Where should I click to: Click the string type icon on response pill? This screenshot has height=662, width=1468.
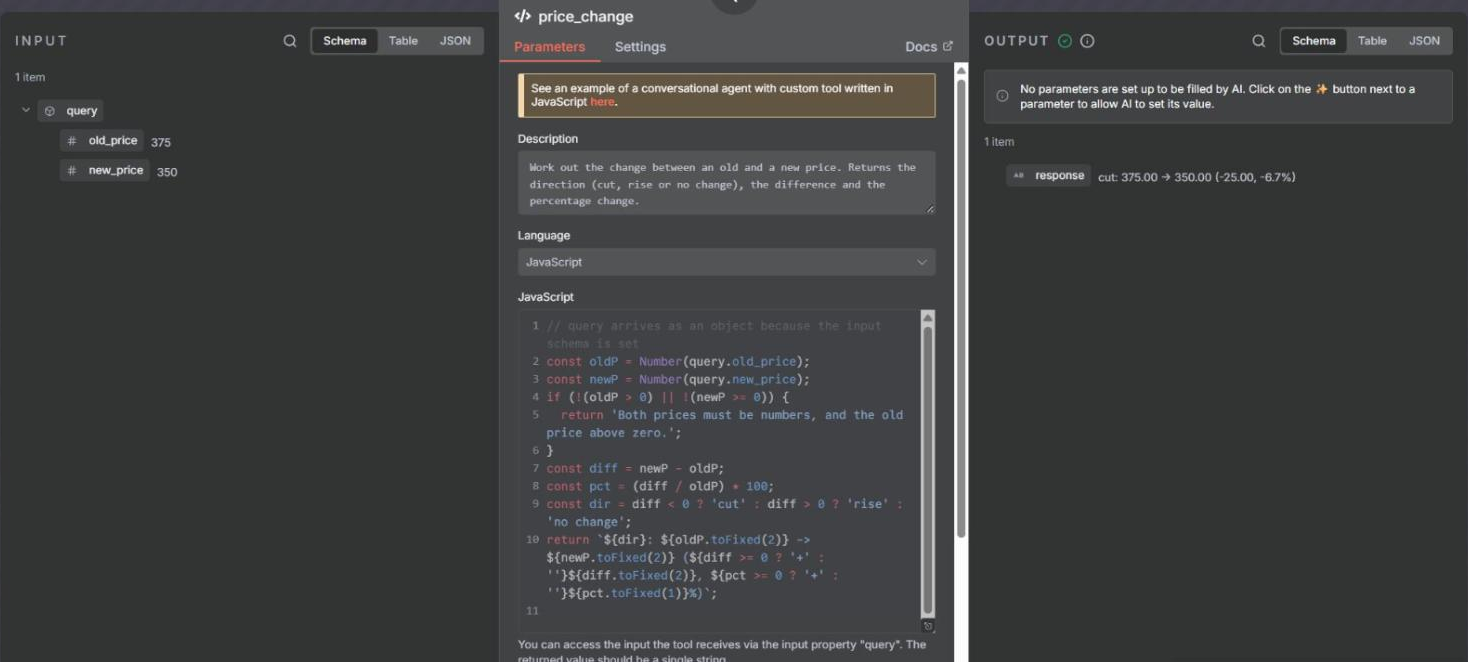click(1019, 176)
